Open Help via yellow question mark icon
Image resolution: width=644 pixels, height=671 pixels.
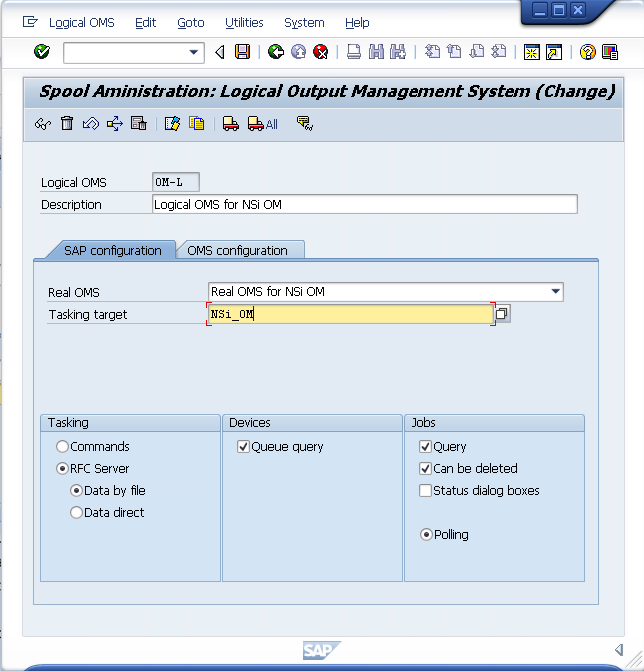point(587,52)
